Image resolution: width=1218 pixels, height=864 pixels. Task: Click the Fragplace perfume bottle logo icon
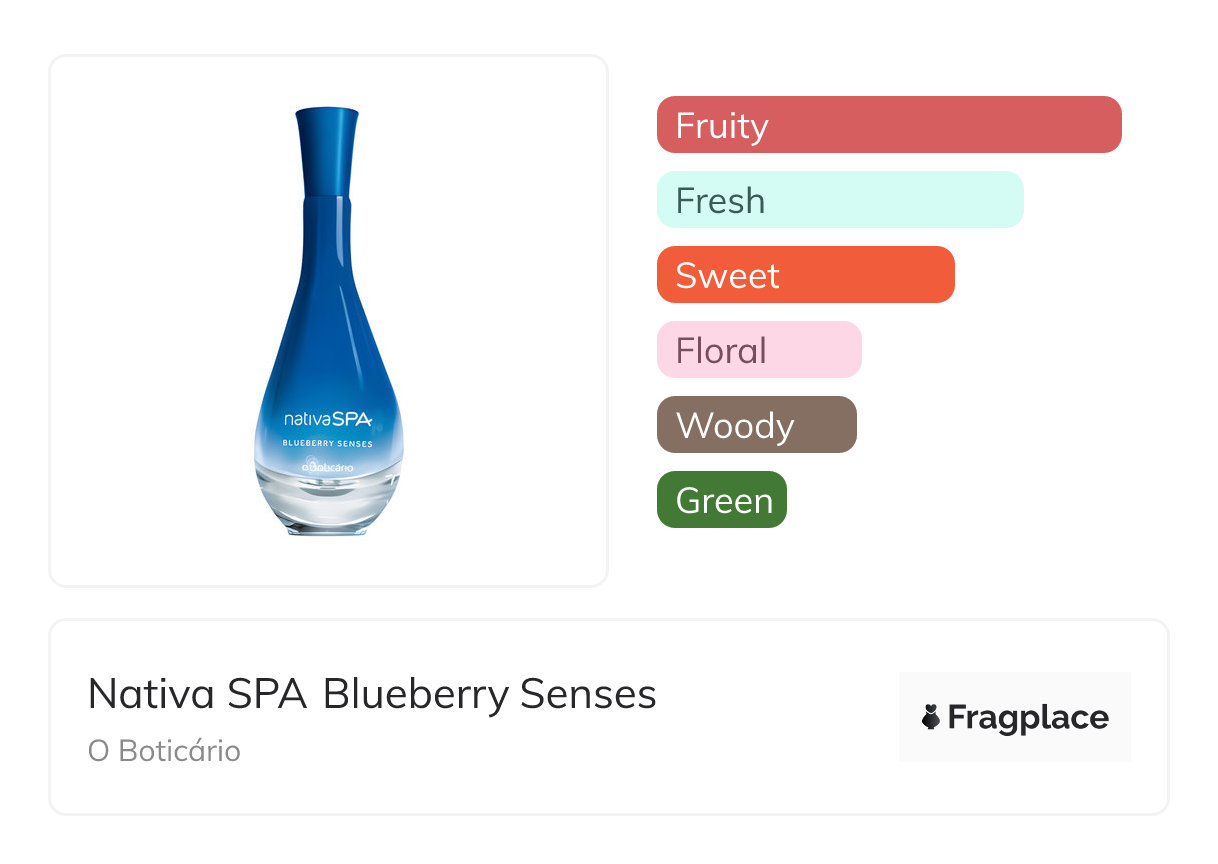point(931,717)
